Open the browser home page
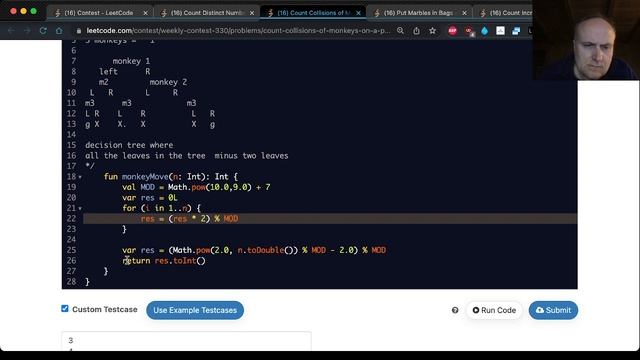 (x=59, y=31)
